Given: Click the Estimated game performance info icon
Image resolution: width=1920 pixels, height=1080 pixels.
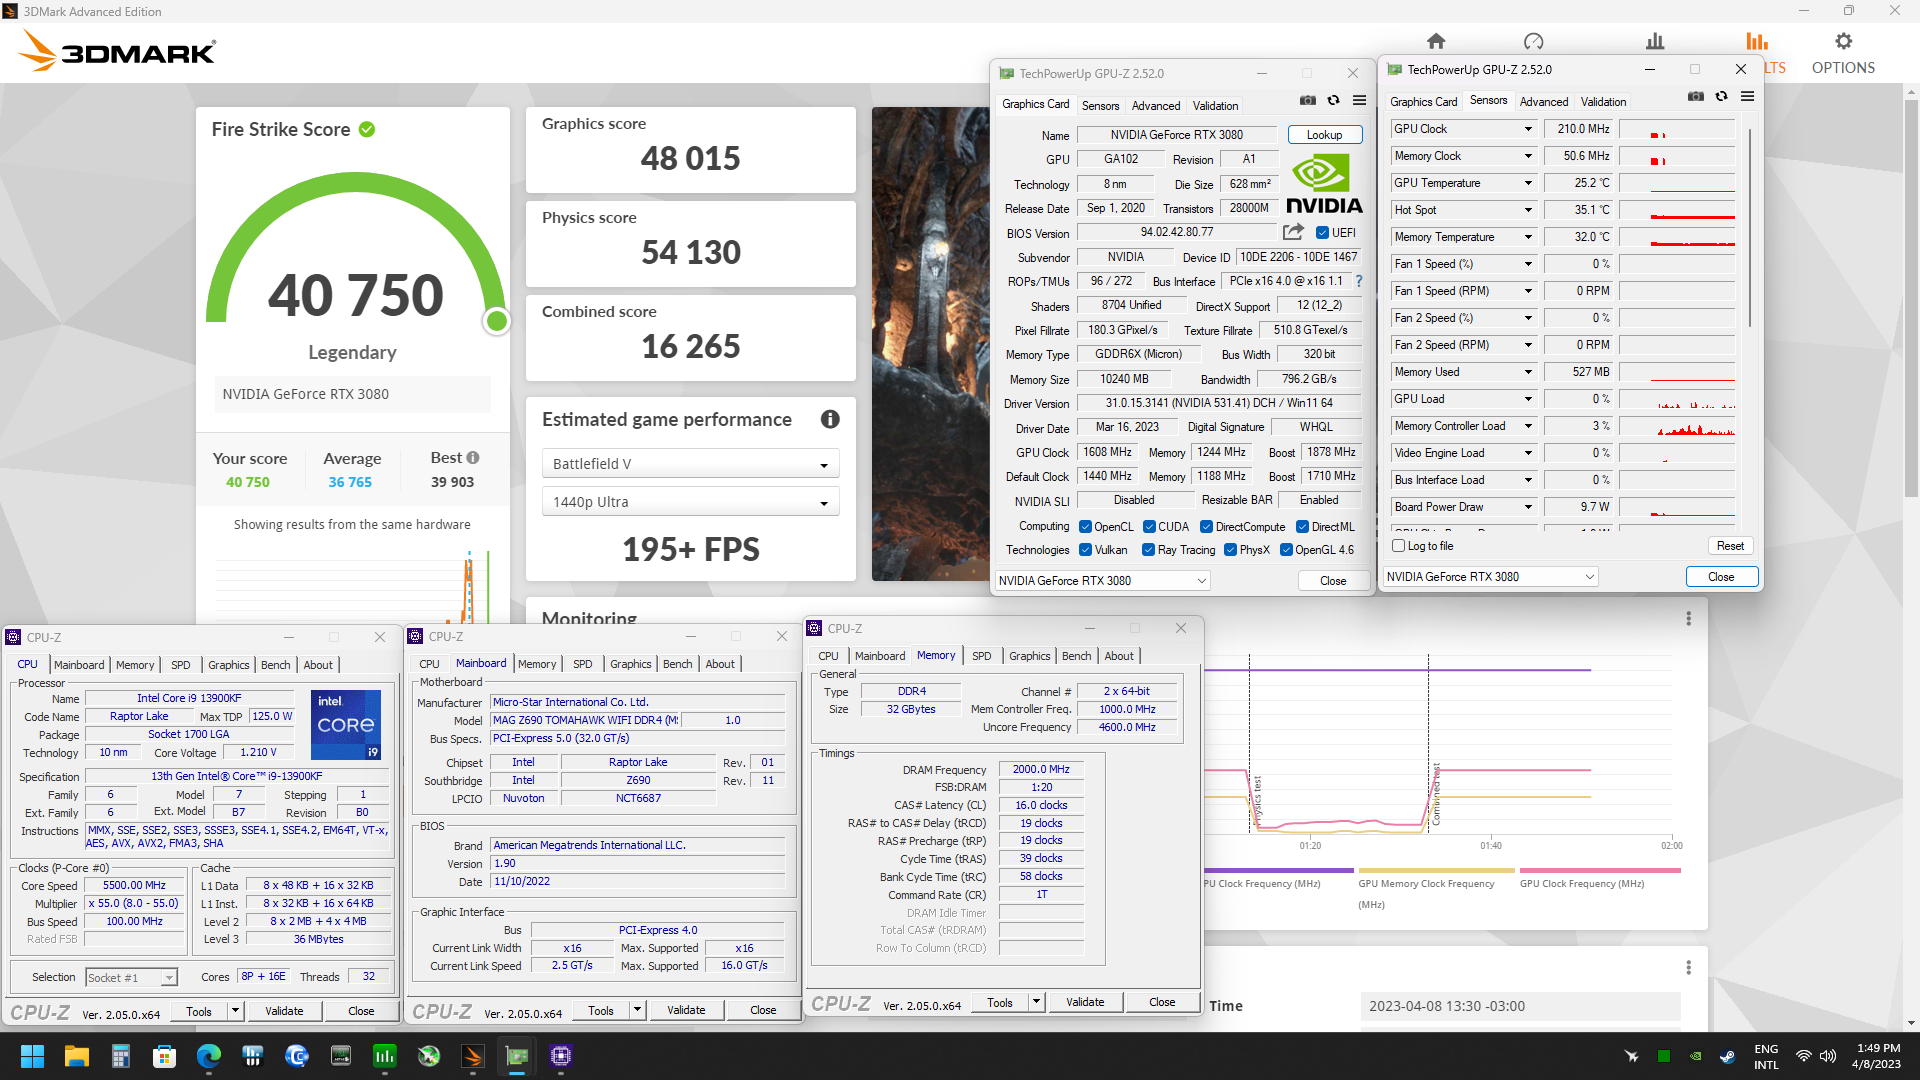Looking at the screenshot, I should (x=830, y=419).
